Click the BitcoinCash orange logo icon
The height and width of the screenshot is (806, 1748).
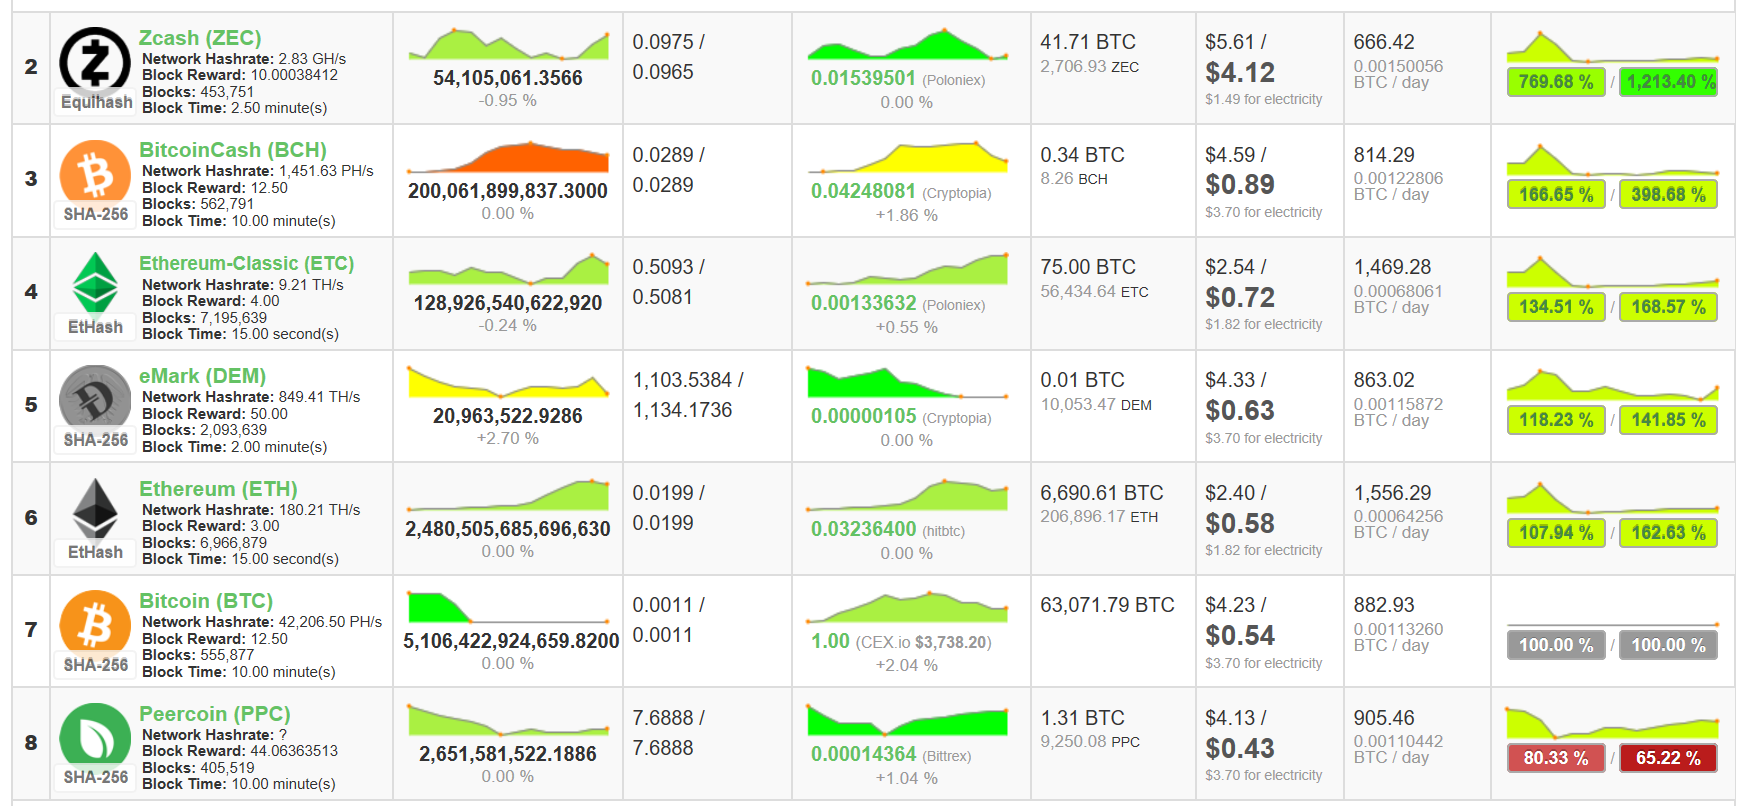click(95, 173)
